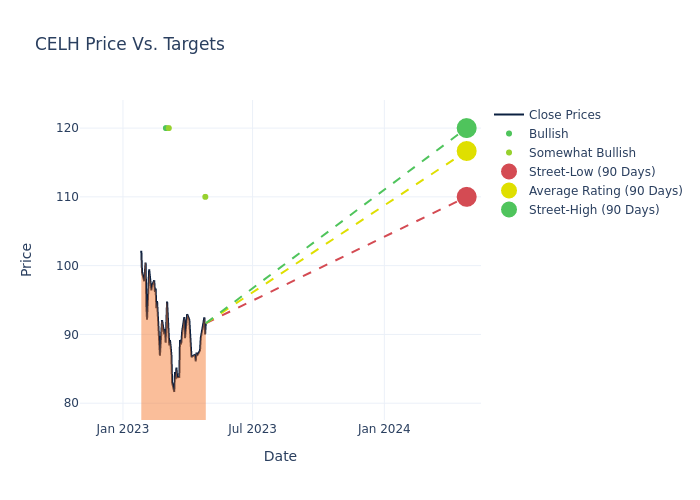The width and height of the screenshot is (700, 500).
Task: Click the Average Rating yellow marker on chart
Action: pyautogui.click(x=466, y=151)
